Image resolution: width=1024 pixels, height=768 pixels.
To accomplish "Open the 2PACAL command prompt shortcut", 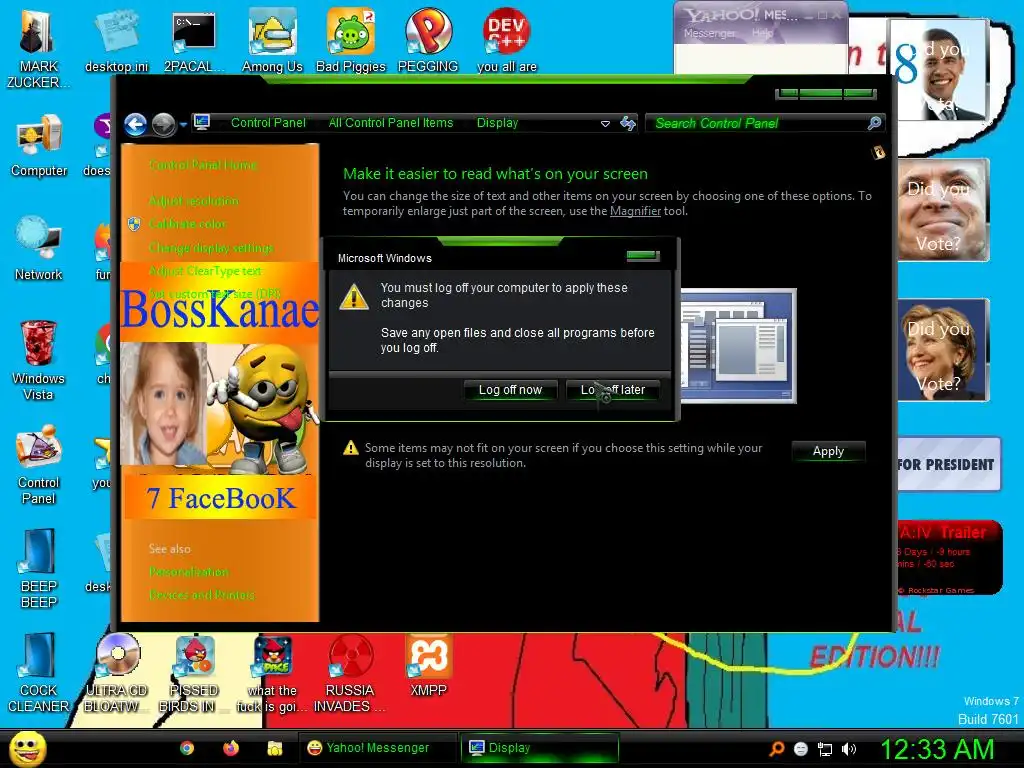I will point(194,40).
